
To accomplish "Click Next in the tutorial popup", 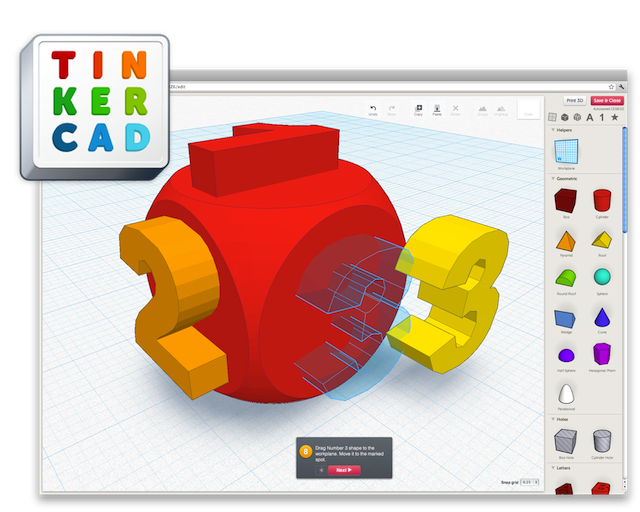I will (x=344, y=470).
